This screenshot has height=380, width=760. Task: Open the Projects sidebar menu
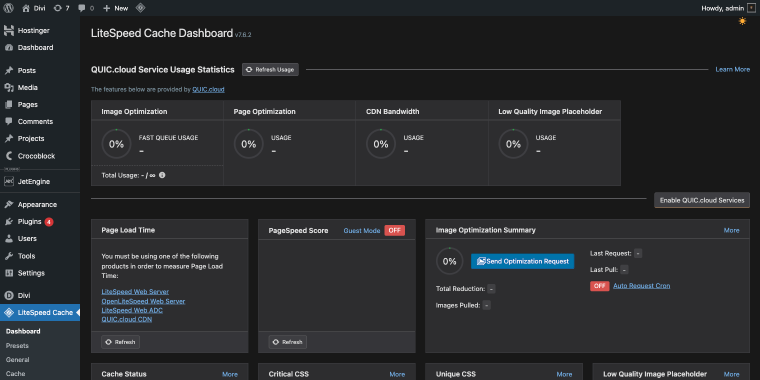[x=40, y=138]
